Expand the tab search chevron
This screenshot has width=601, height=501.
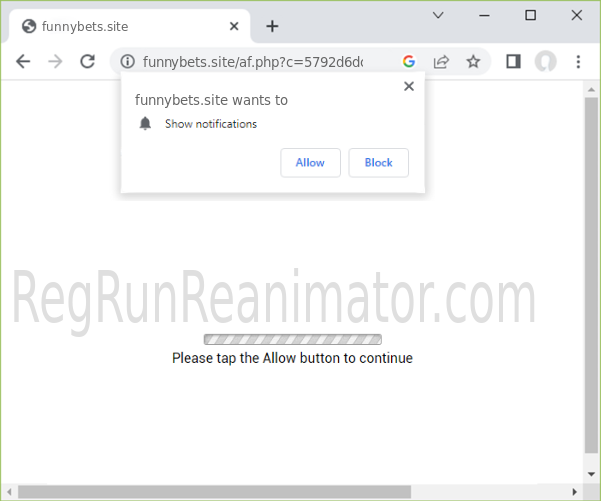coord(438,15)
